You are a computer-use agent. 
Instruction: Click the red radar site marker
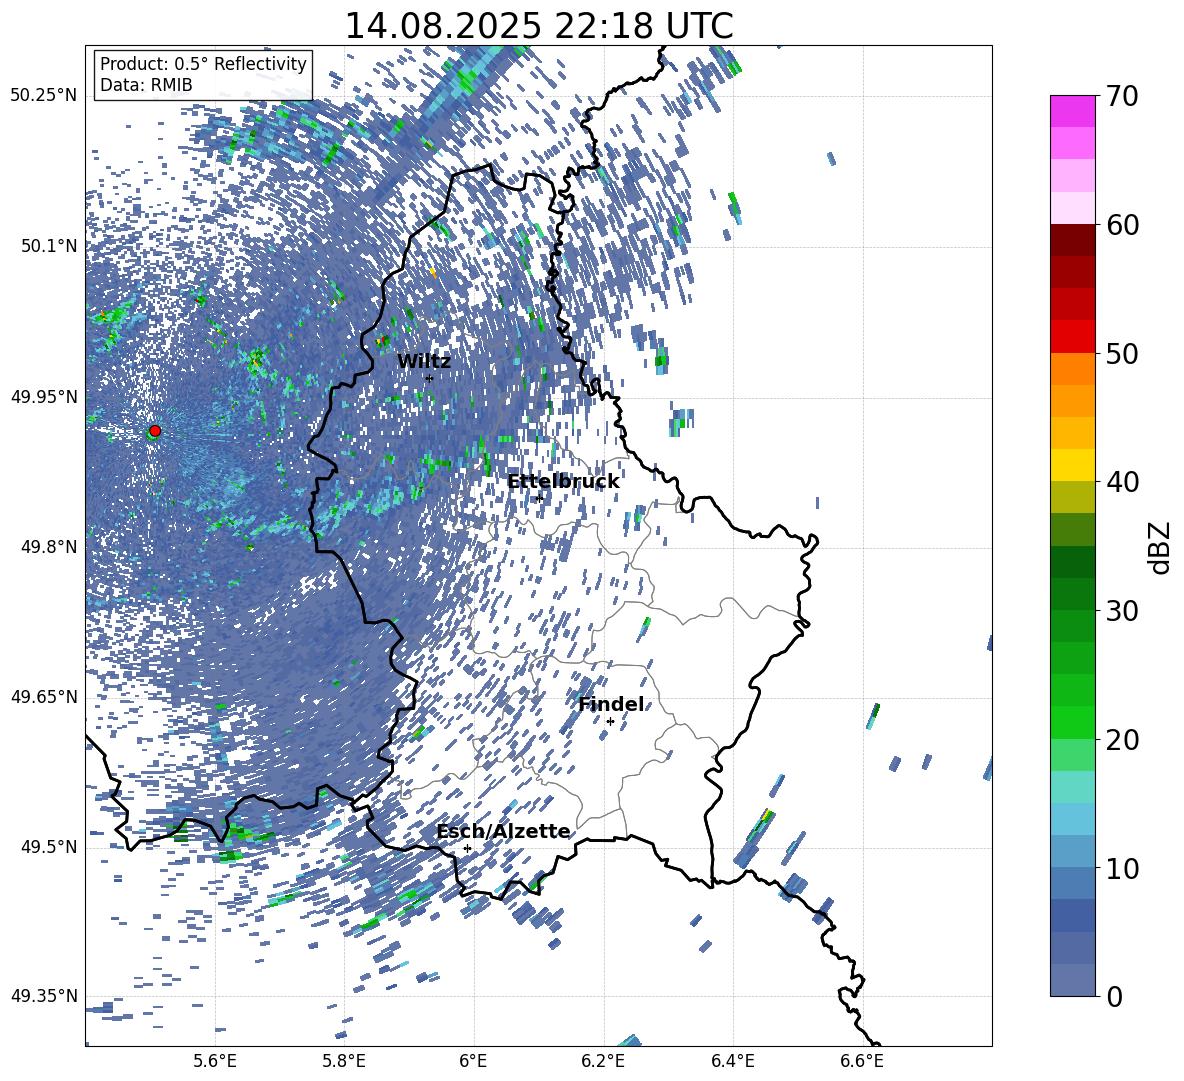(x=155, y=431)
